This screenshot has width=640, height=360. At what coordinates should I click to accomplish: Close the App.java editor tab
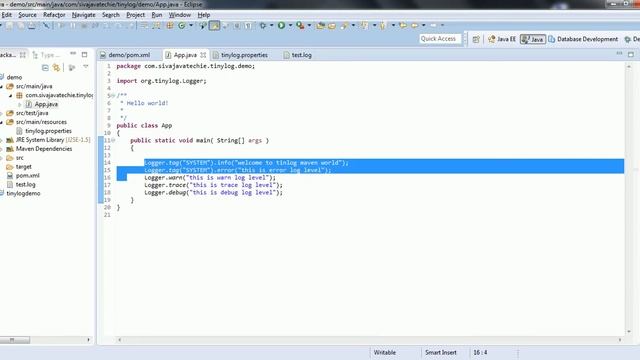click(x=203, y=55)
